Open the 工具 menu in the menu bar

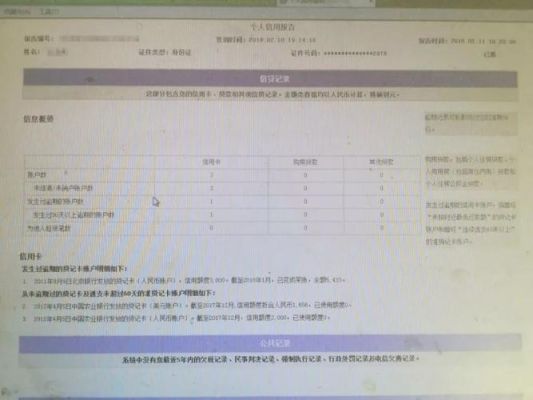pyautogui.click(x=49, y=12)
